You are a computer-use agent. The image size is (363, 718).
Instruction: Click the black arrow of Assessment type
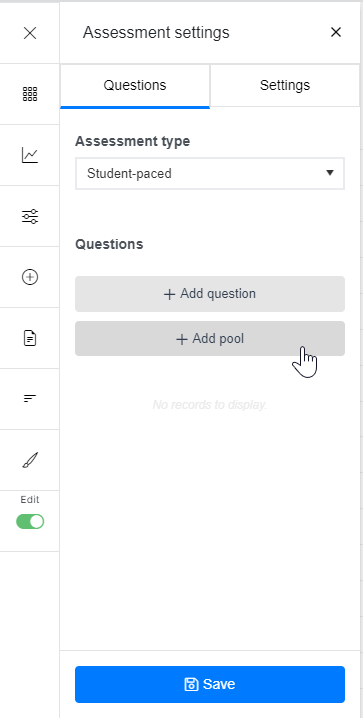tap(330, 173)
